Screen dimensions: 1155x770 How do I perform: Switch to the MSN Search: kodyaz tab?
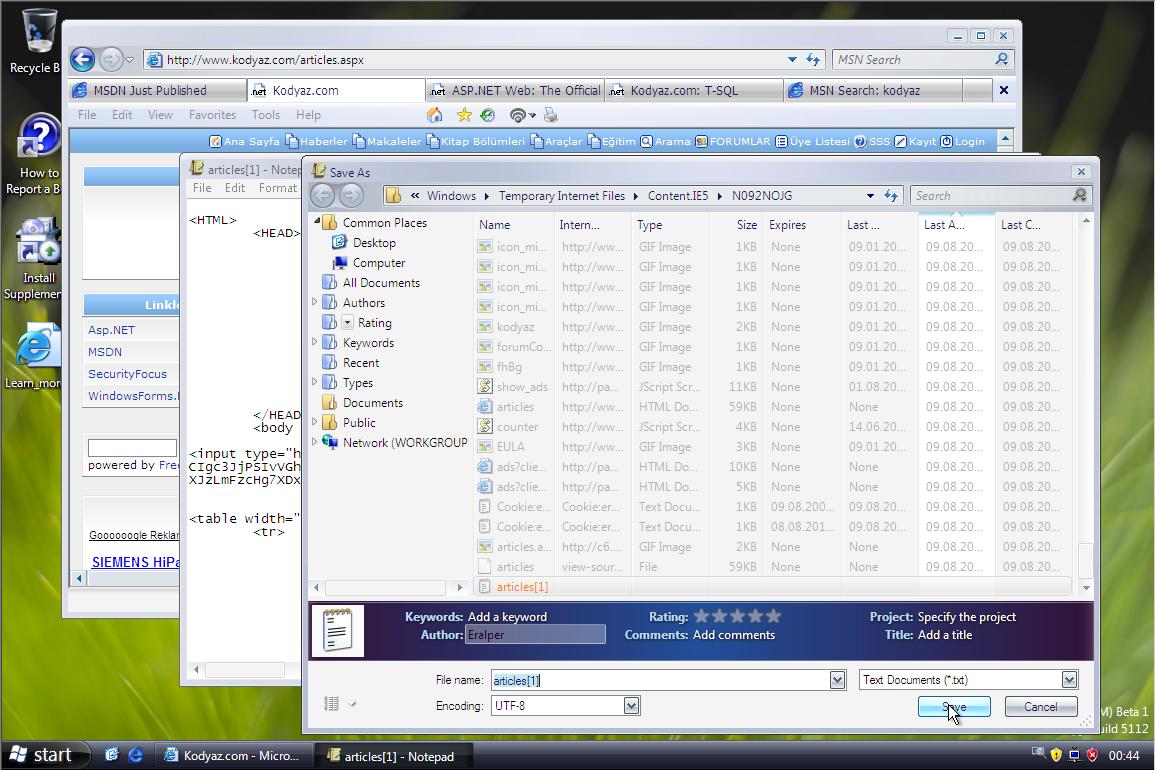pyautogui.click(x=864, y=90)
